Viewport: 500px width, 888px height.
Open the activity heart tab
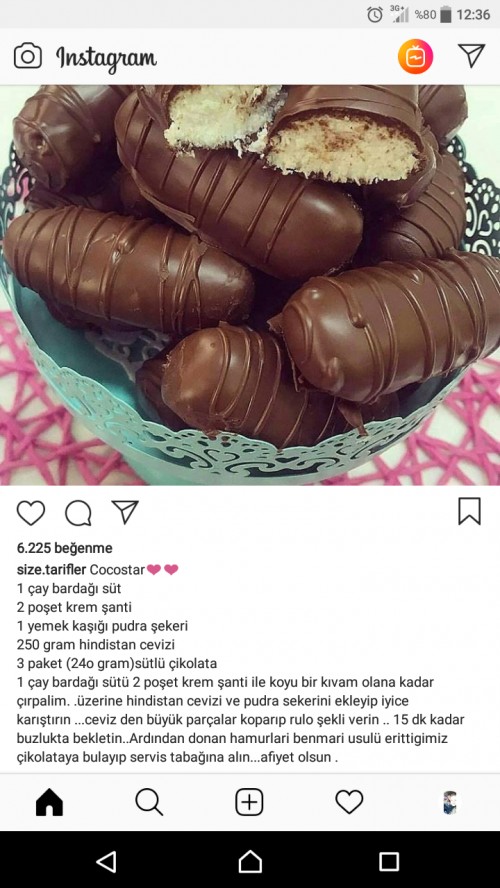(349, 802)
